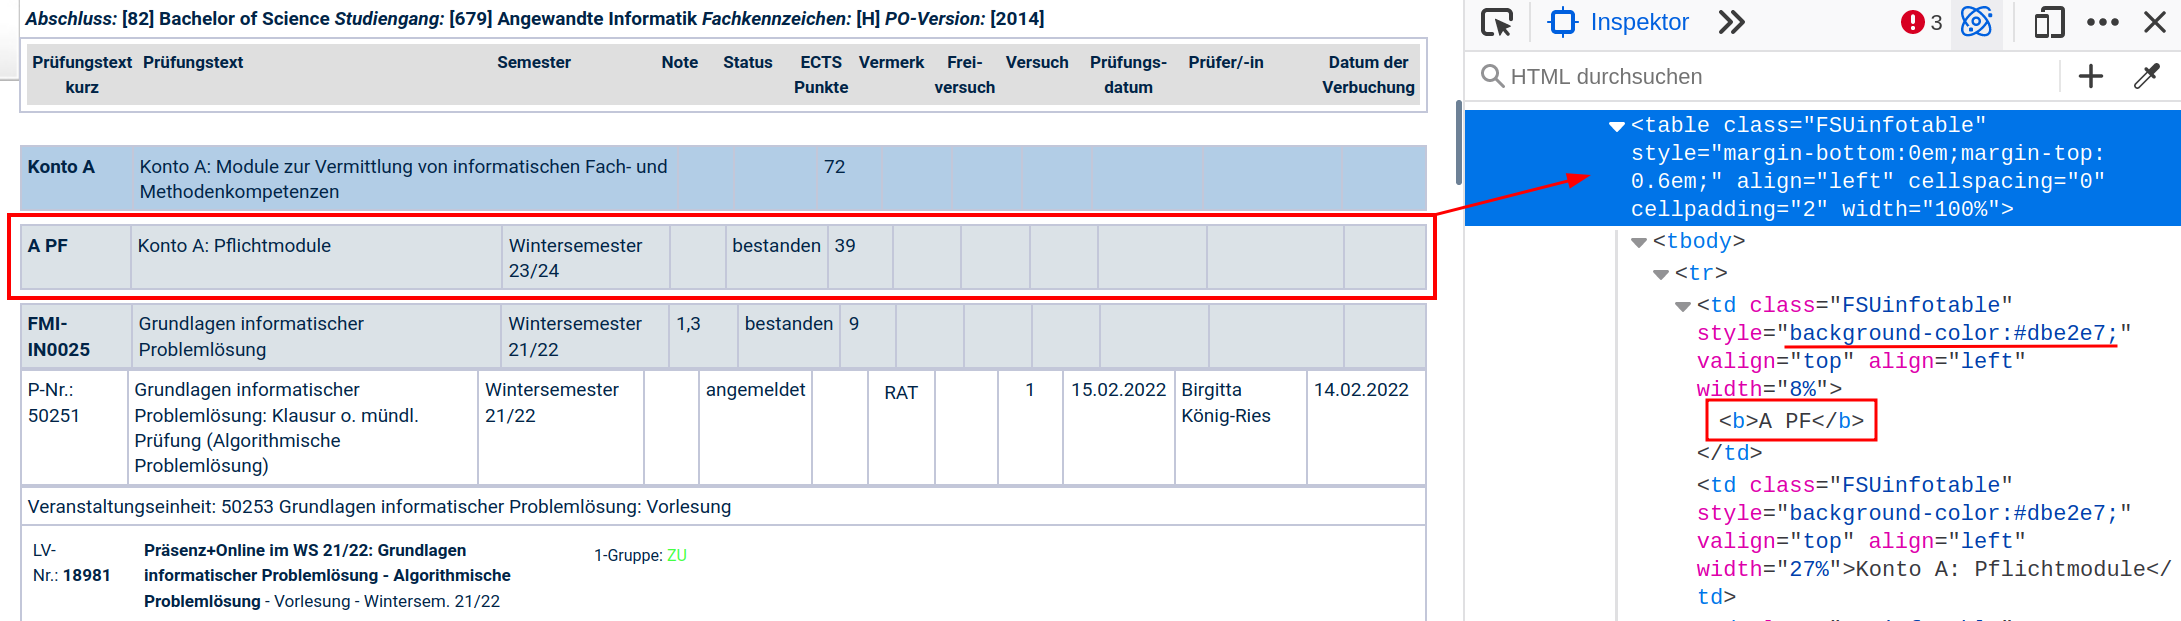Click the Prüfer/-in column header
The image size is (2181, 621).
pyautogui.click(x=1226, y=62)
